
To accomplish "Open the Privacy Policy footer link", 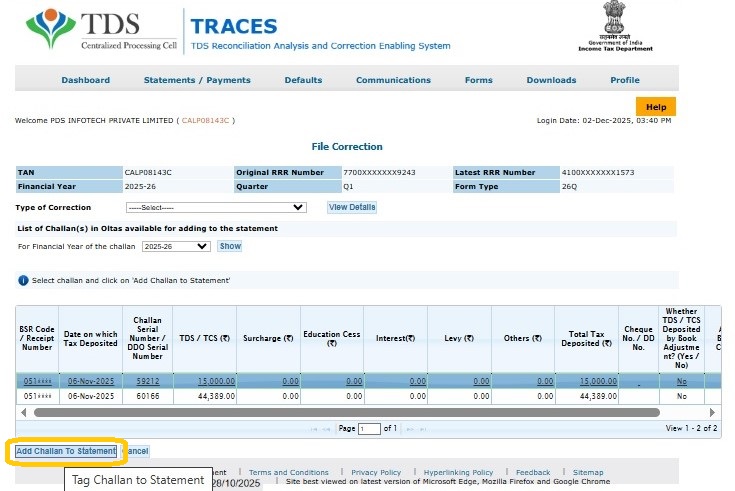I will tap(376, 472).
